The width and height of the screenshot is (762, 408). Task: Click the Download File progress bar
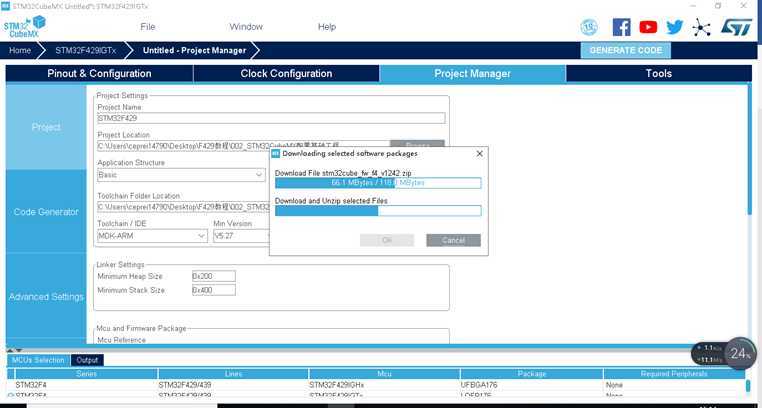(378, 183)
